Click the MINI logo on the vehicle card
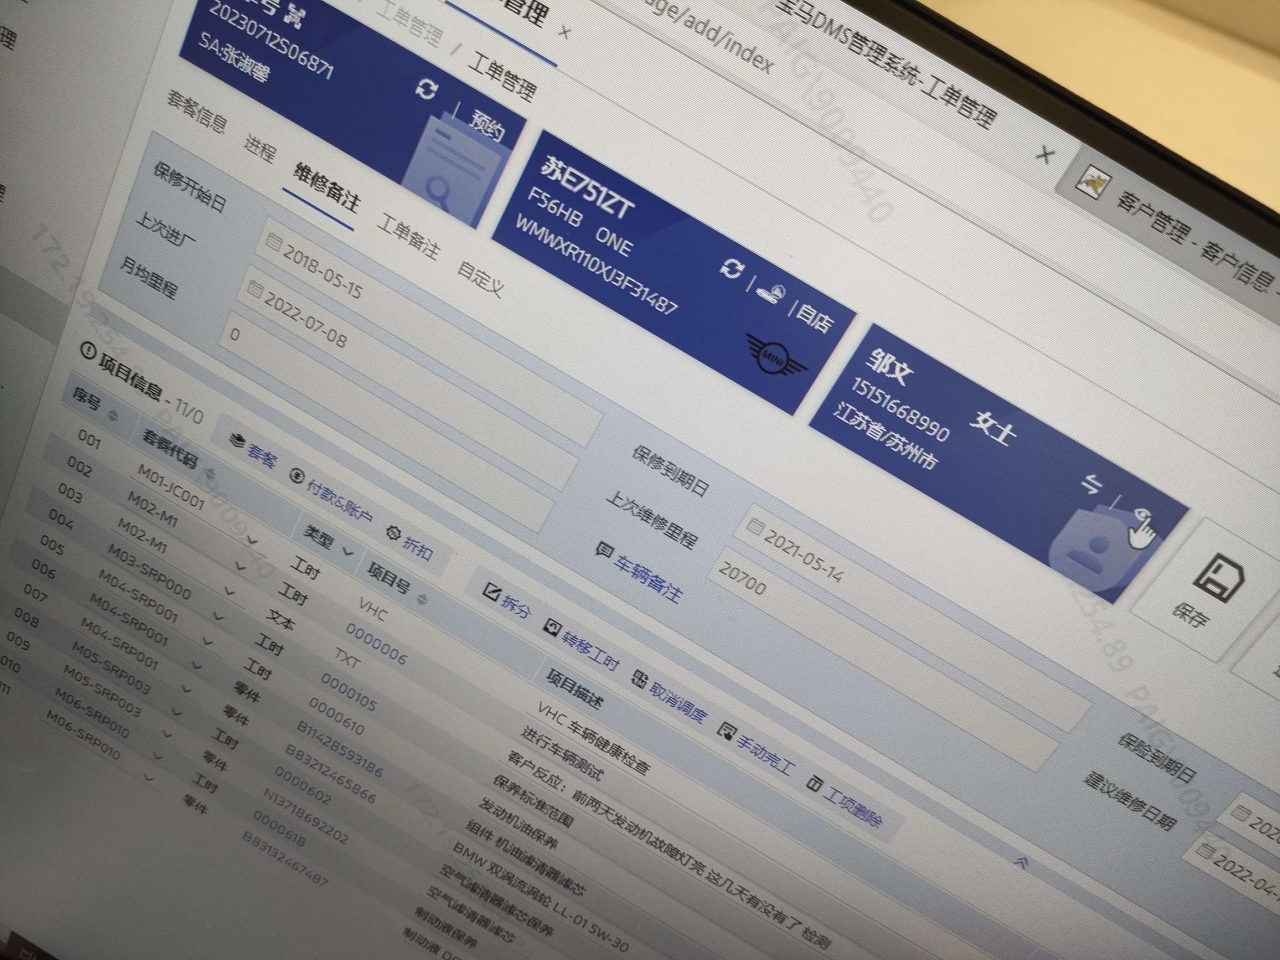Screen dimensions: 1280x960 (776, 356)
